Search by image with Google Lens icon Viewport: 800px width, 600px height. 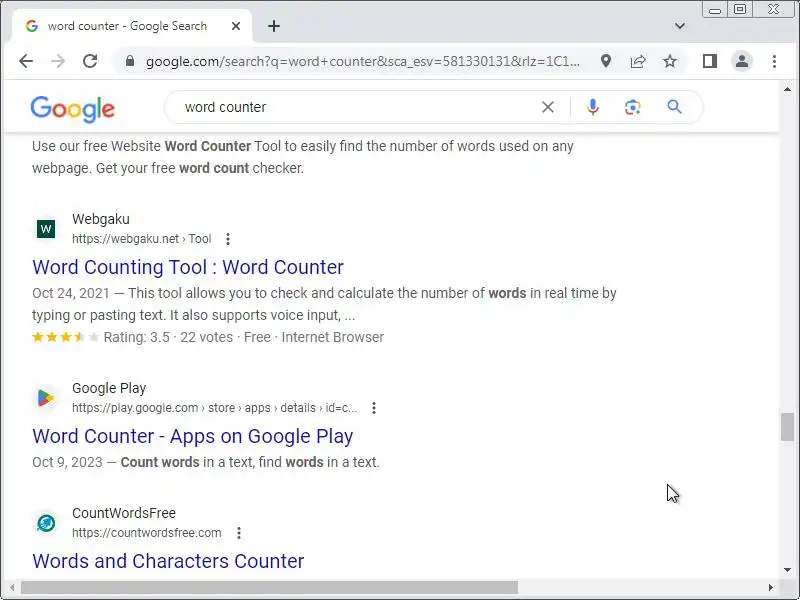(633, 107)
